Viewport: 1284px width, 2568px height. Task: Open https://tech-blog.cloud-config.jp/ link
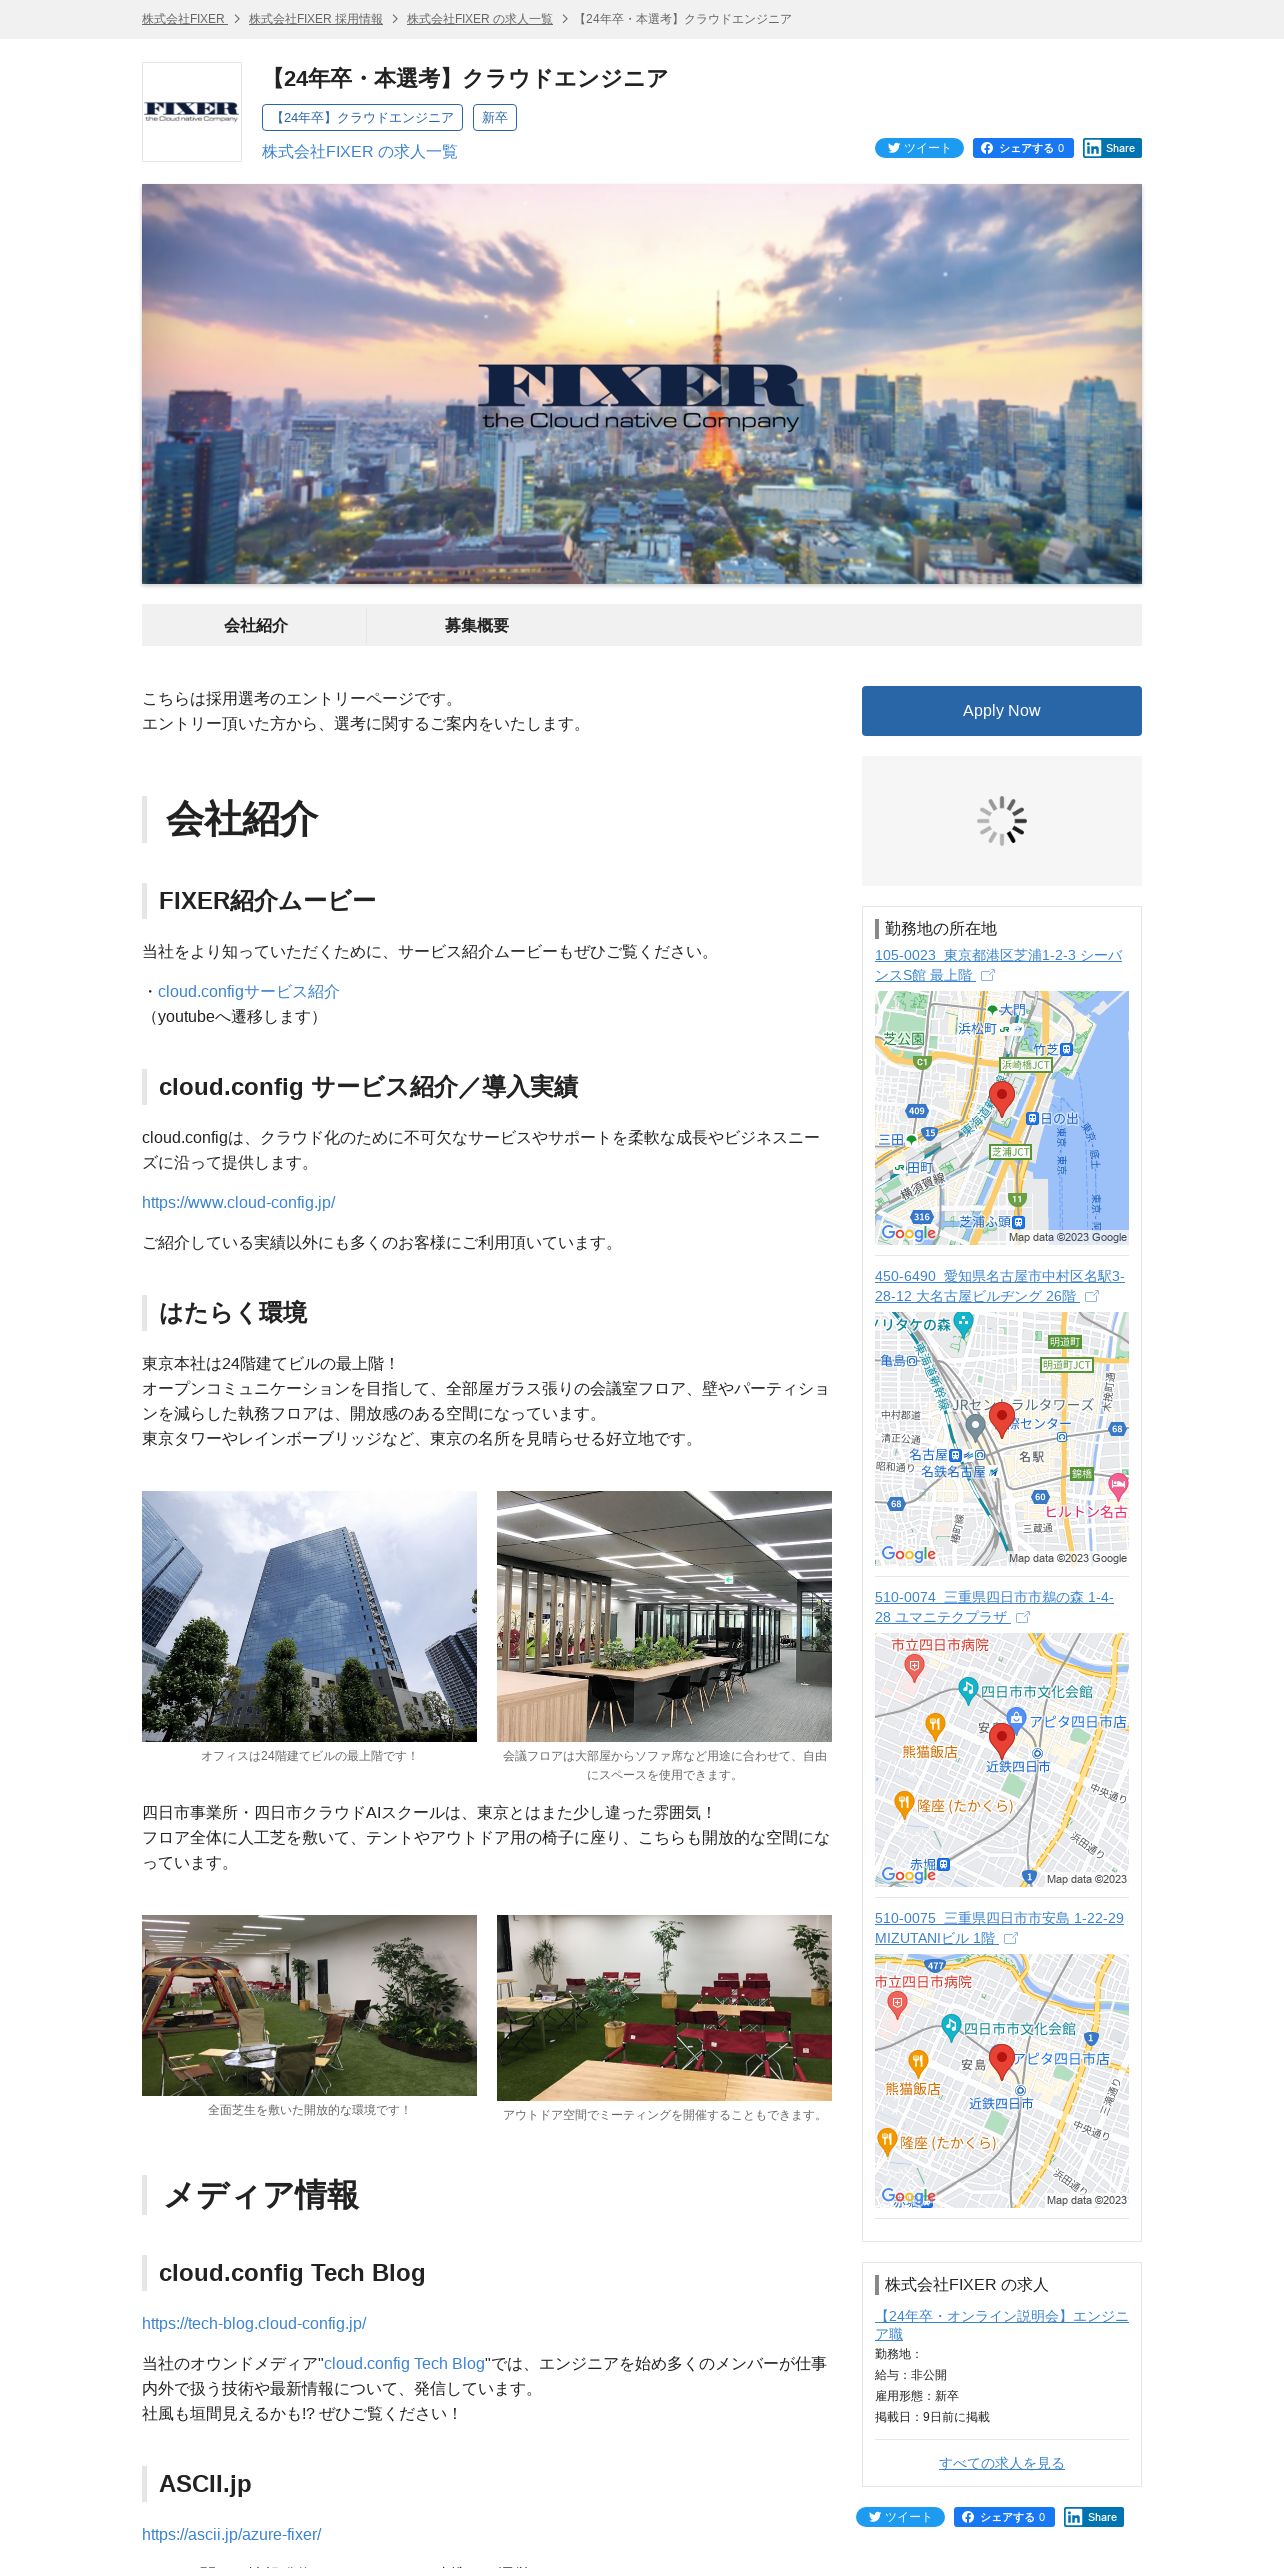pyautogui.click(x=254, y=2324)
